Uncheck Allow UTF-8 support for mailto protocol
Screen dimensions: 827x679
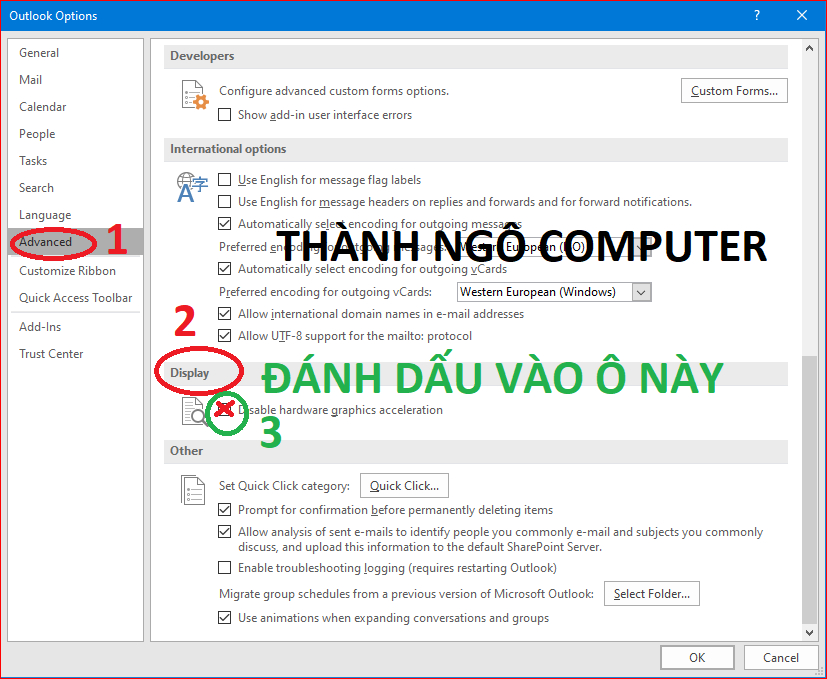pyautogui.click(x=225, y=336)
